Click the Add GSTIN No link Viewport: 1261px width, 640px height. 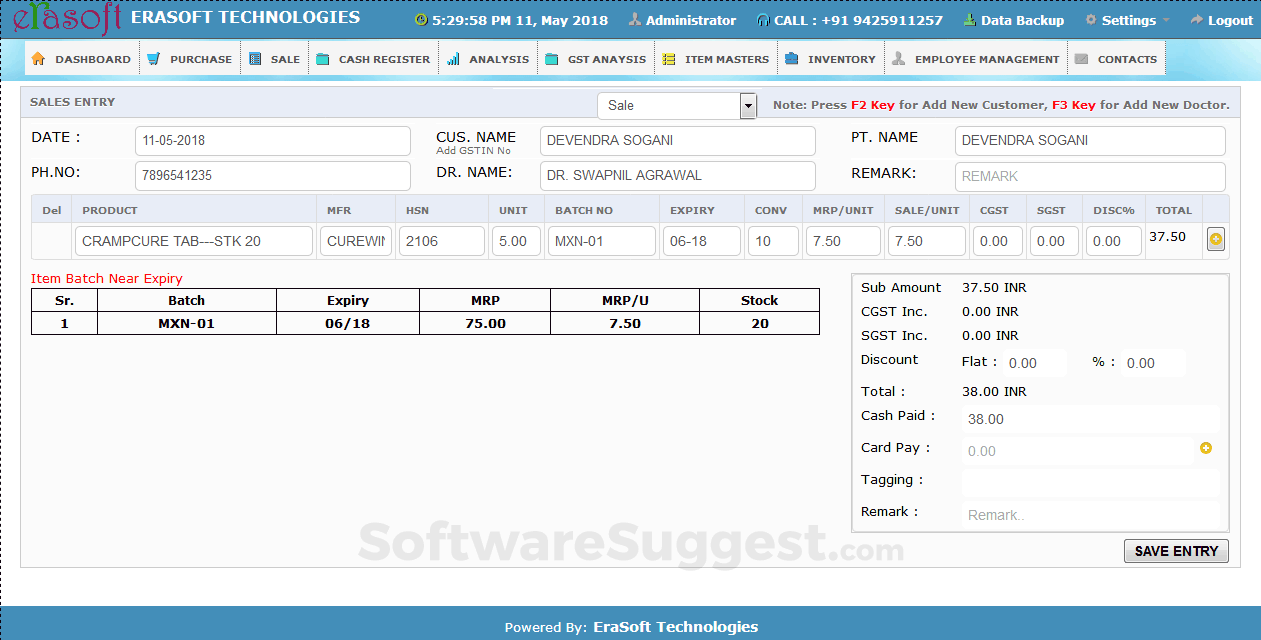473,151
